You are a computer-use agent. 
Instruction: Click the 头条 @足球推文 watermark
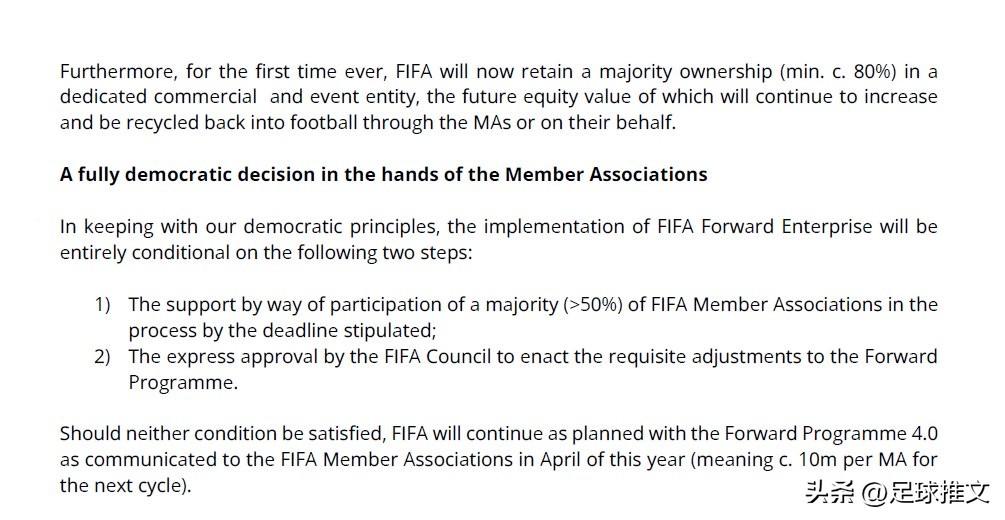[x=897, y=492]
